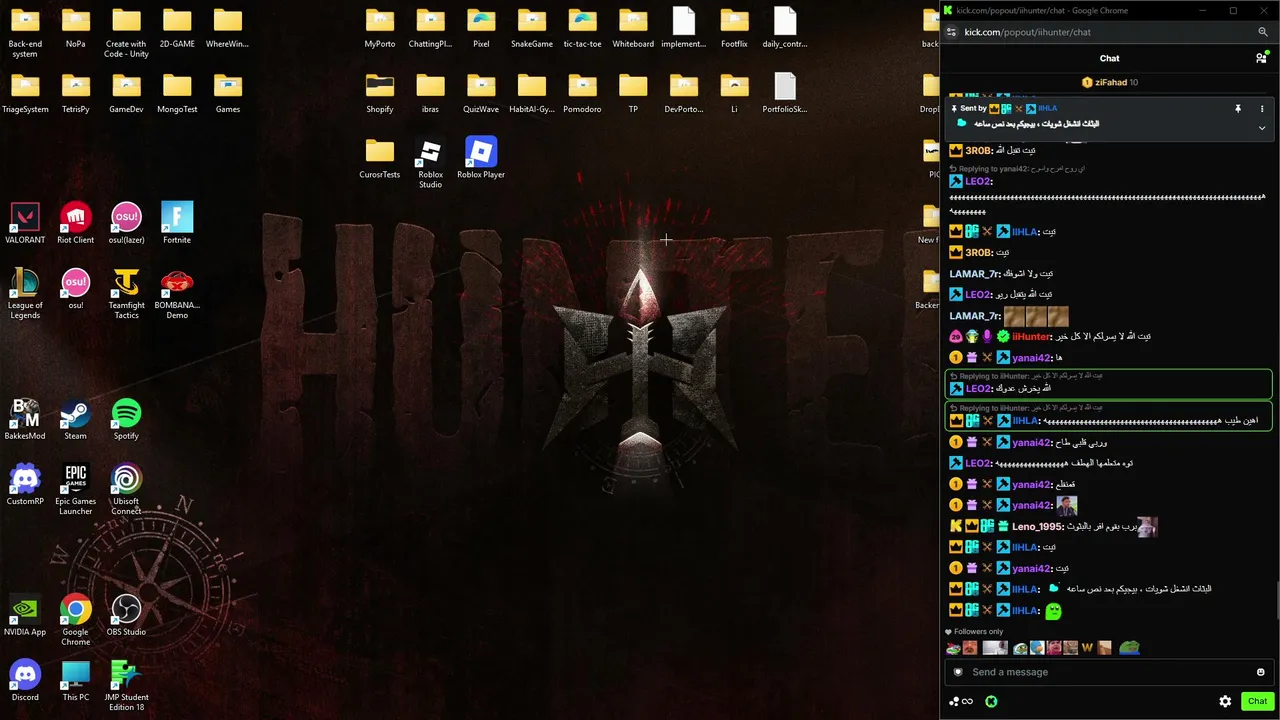Open zIFahad top gifter entry
The width and height of the screenshot is (1280, 720).
pos(1109,82)
